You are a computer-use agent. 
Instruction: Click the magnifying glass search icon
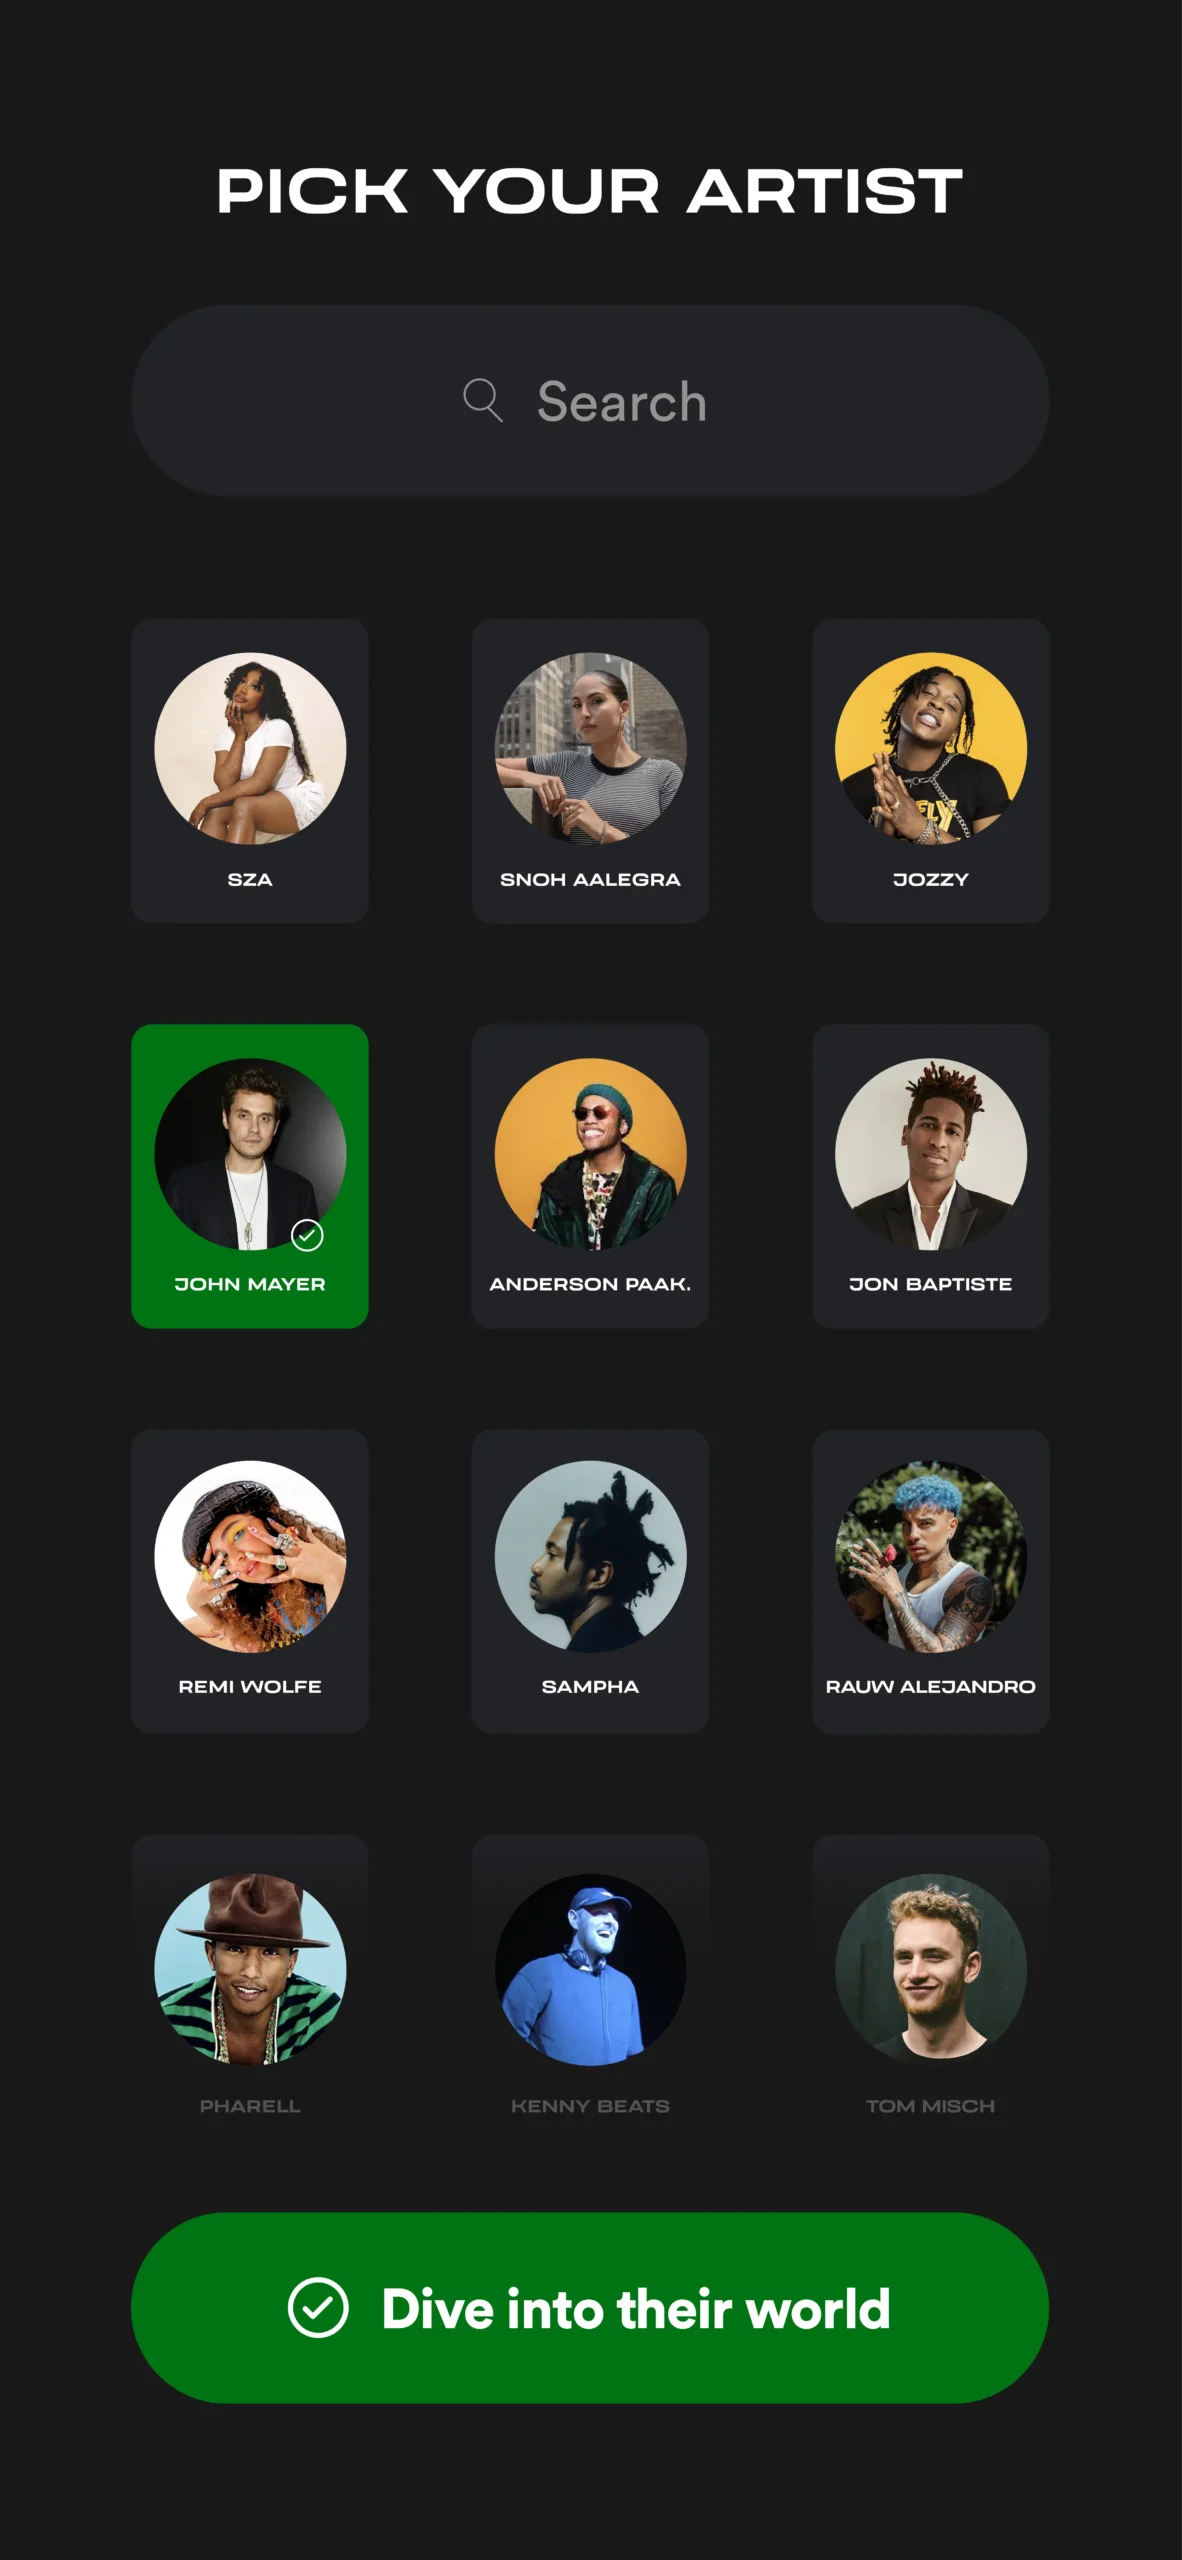click(x=482, y=400)
